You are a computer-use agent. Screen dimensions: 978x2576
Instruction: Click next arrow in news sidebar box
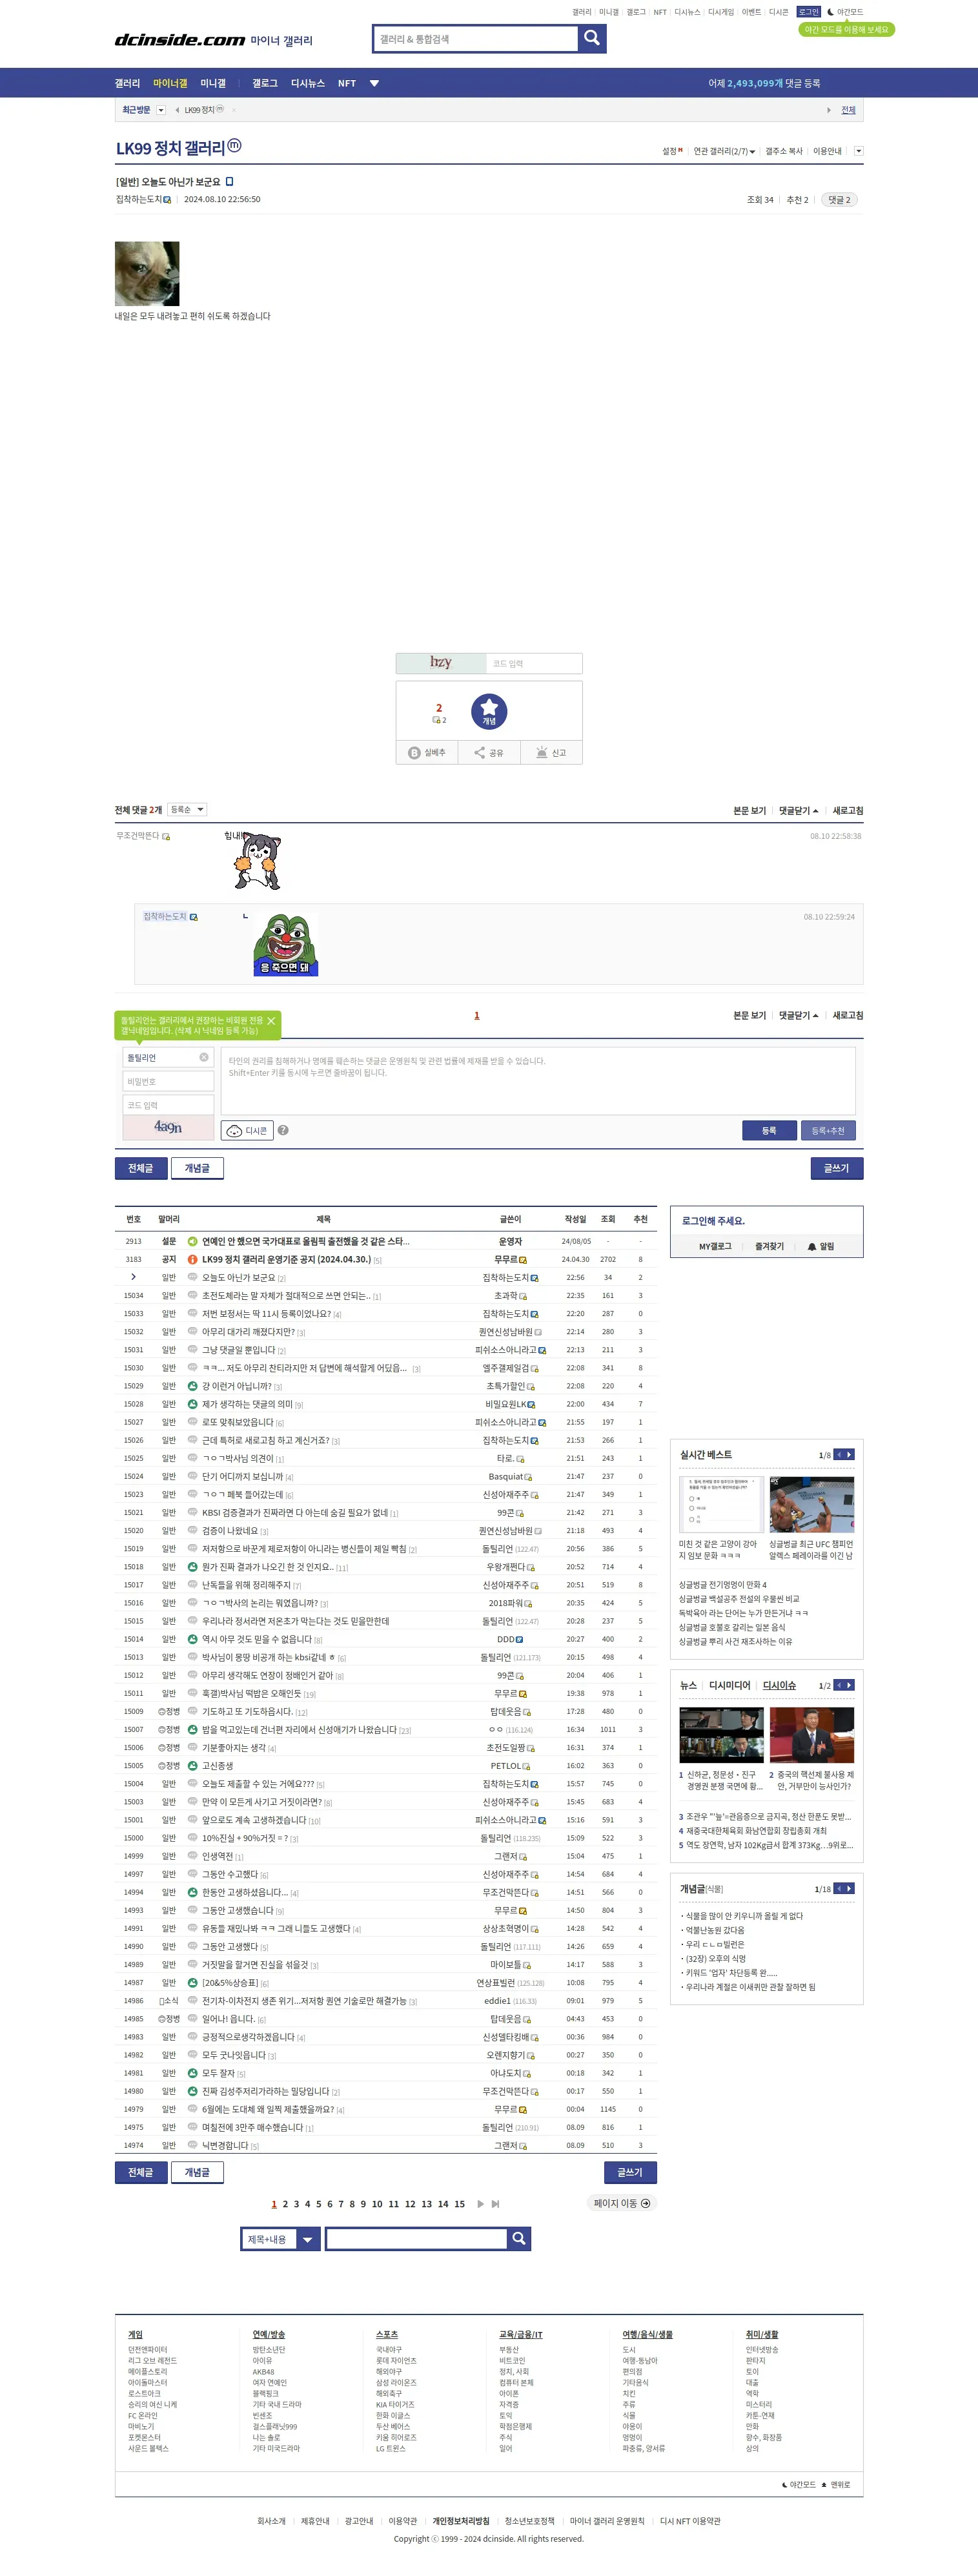(x=849, y=1685)
